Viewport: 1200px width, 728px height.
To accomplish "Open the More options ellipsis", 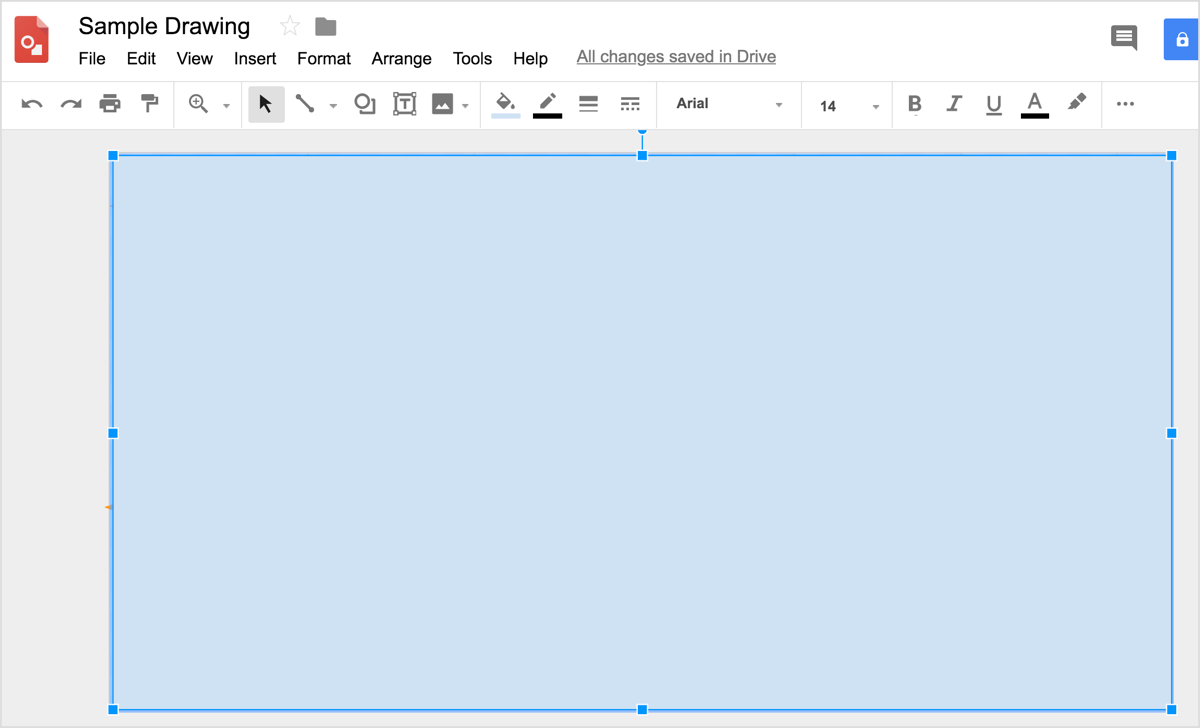I will pos(1125,104).
